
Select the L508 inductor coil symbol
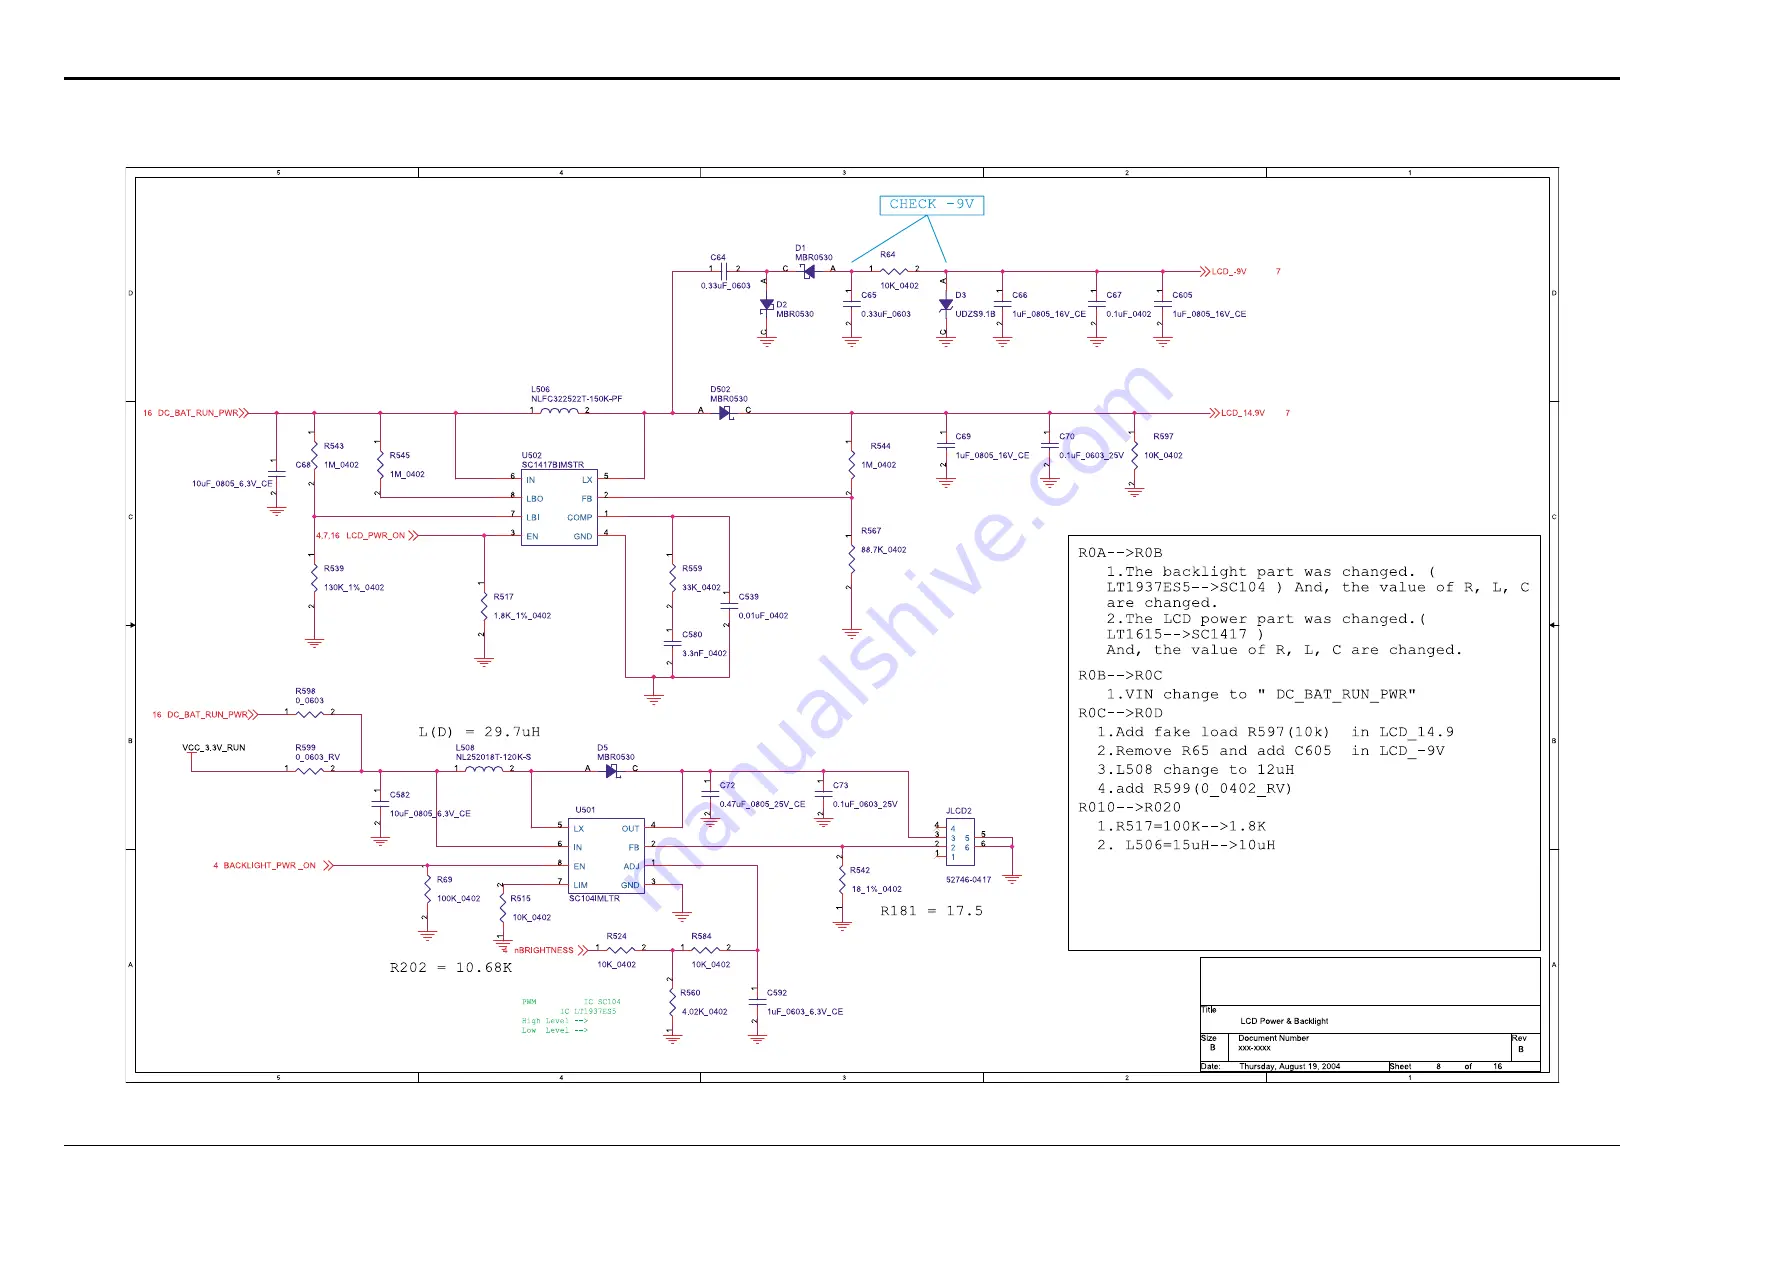[x=484, y=769]
